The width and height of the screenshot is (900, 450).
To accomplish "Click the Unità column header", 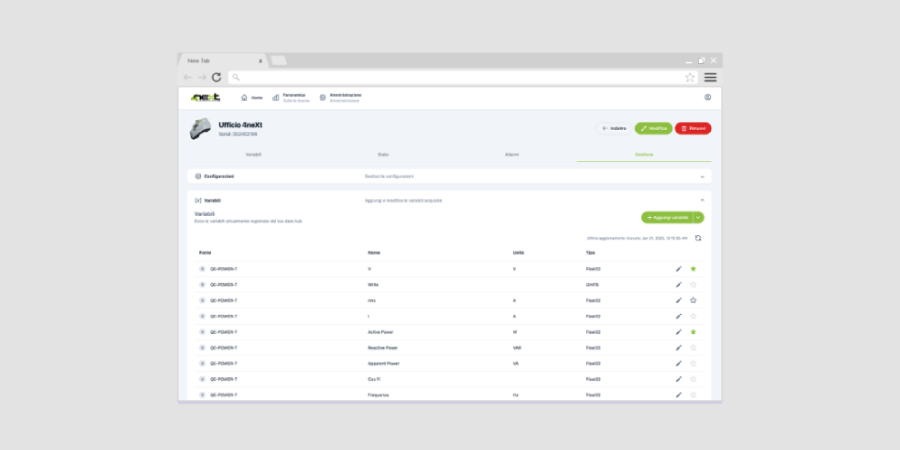I will [518, 253].
